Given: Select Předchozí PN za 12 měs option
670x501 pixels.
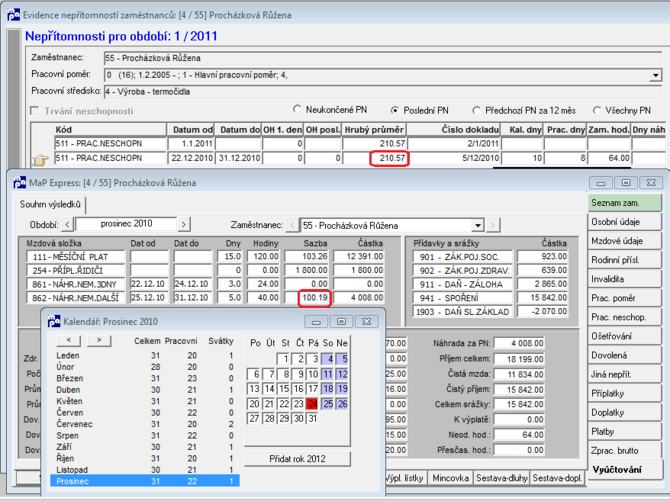Looking at the screenshot, I should pos(476,110).
